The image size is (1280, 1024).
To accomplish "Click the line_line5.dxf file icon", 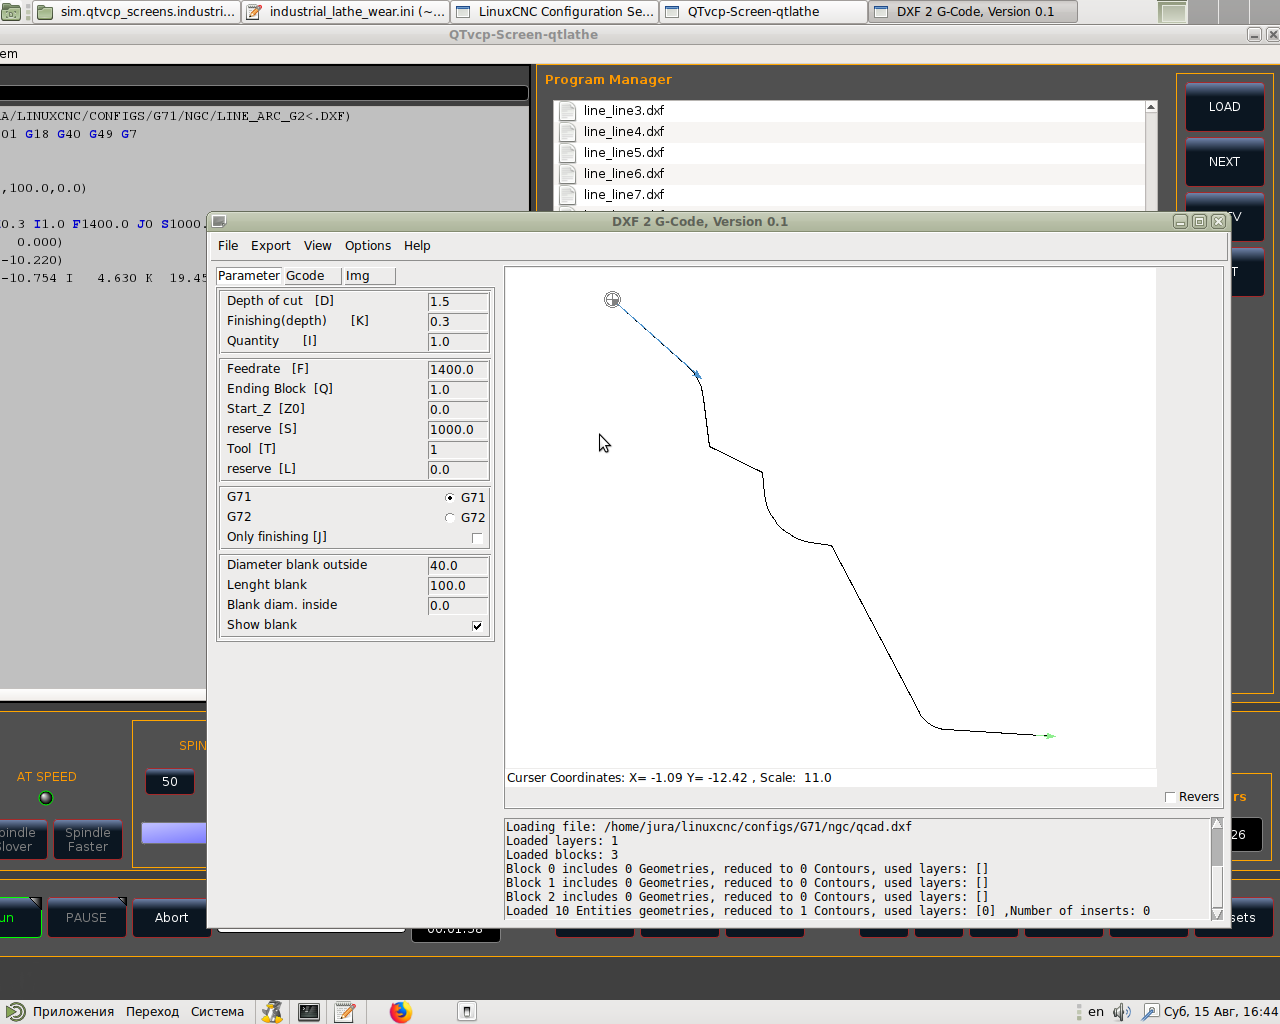I will [x=567, y=153].
